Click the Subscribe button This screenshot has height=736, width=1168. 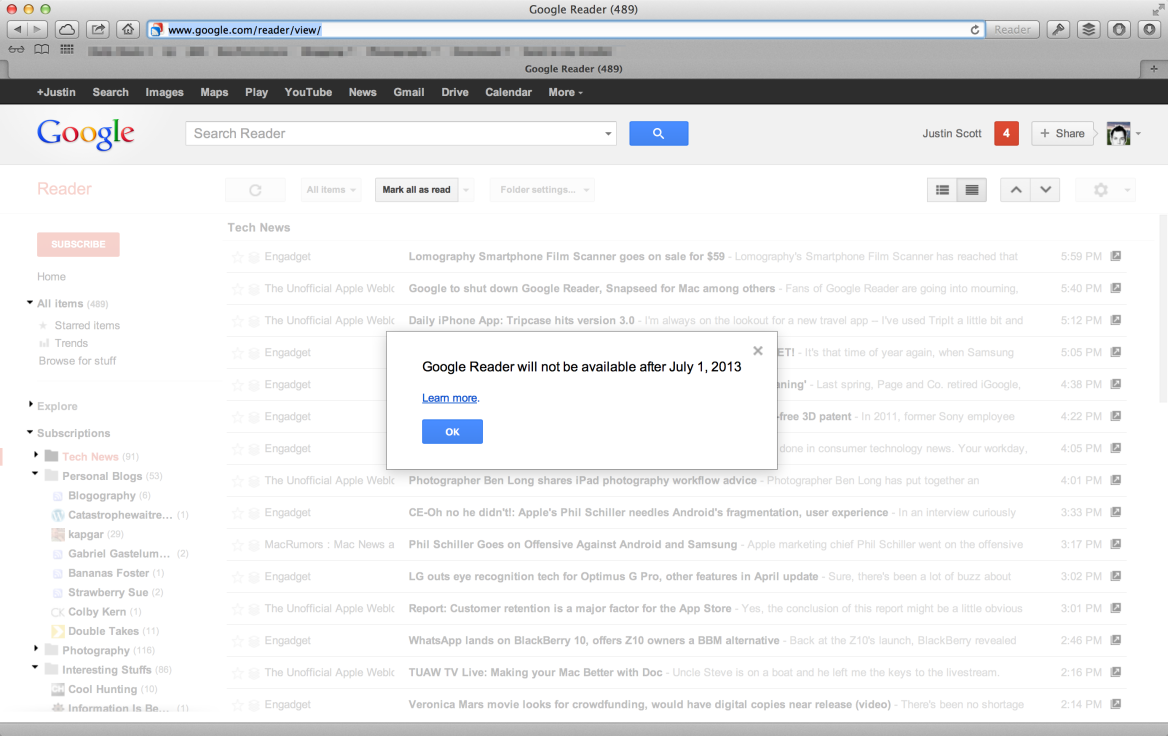[78, 244]
